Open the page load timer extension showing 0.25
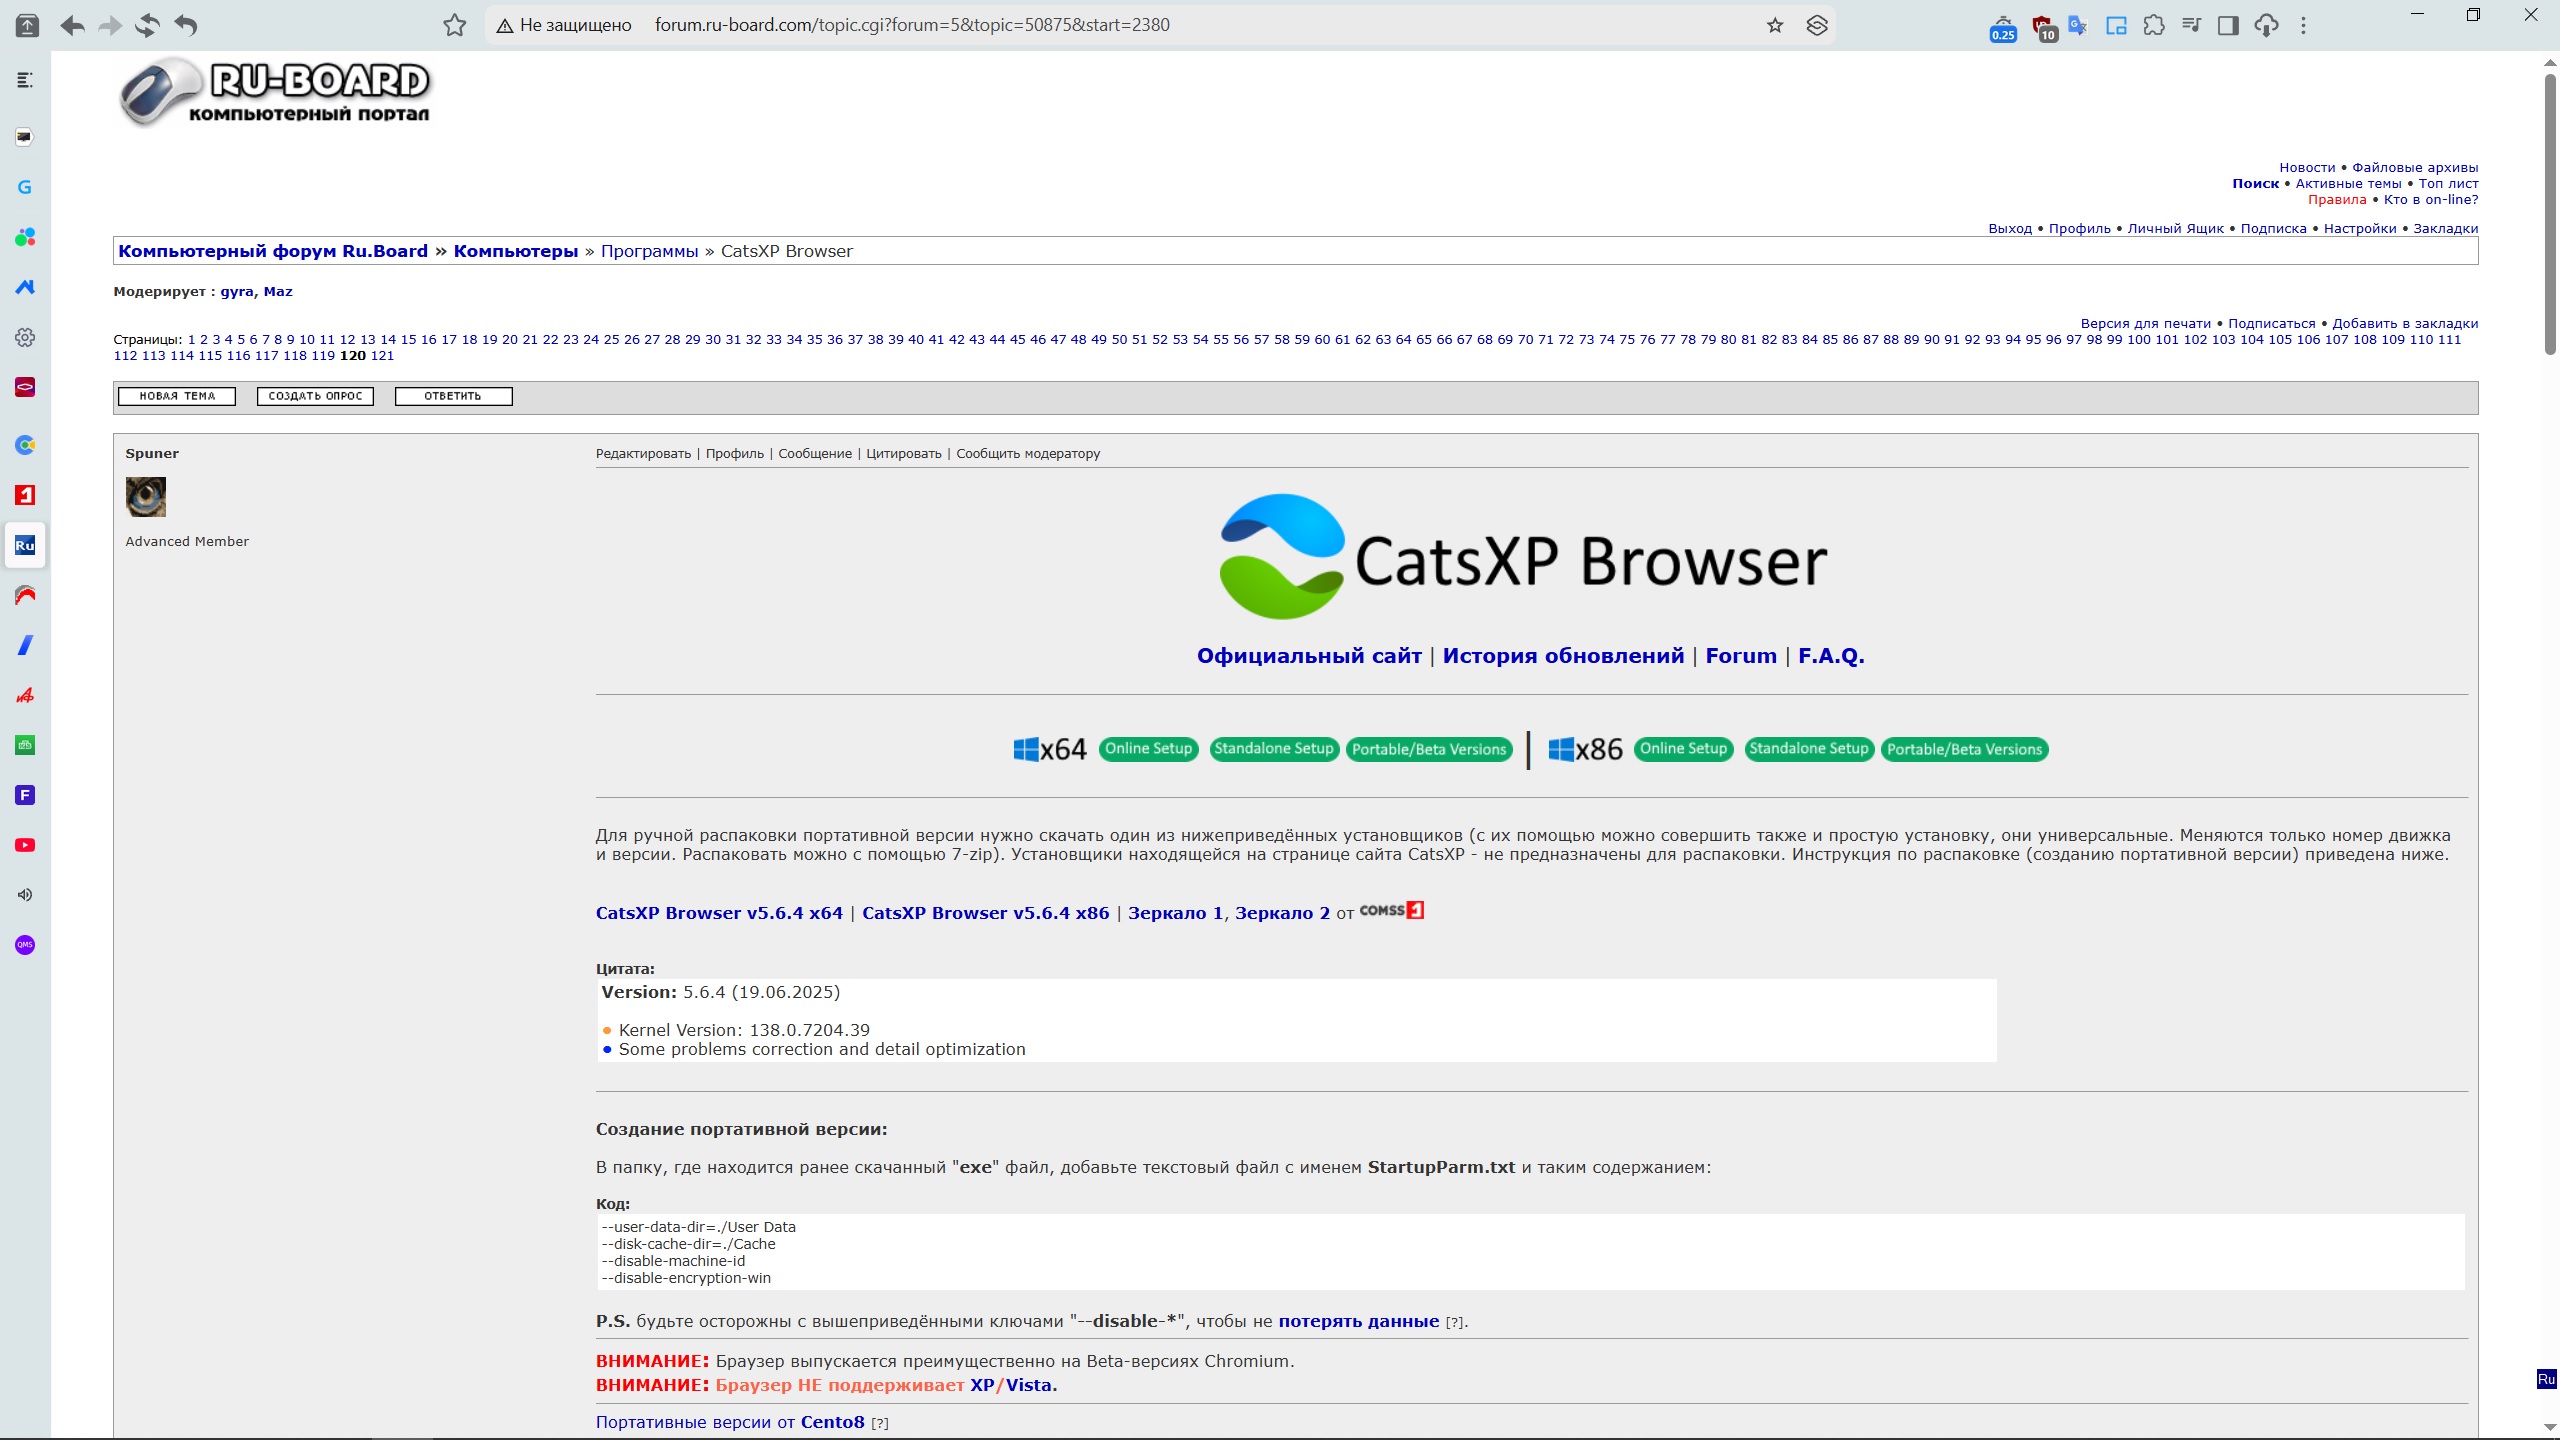This screenshot has width=2560, height=1440. tap(2003, 27)
